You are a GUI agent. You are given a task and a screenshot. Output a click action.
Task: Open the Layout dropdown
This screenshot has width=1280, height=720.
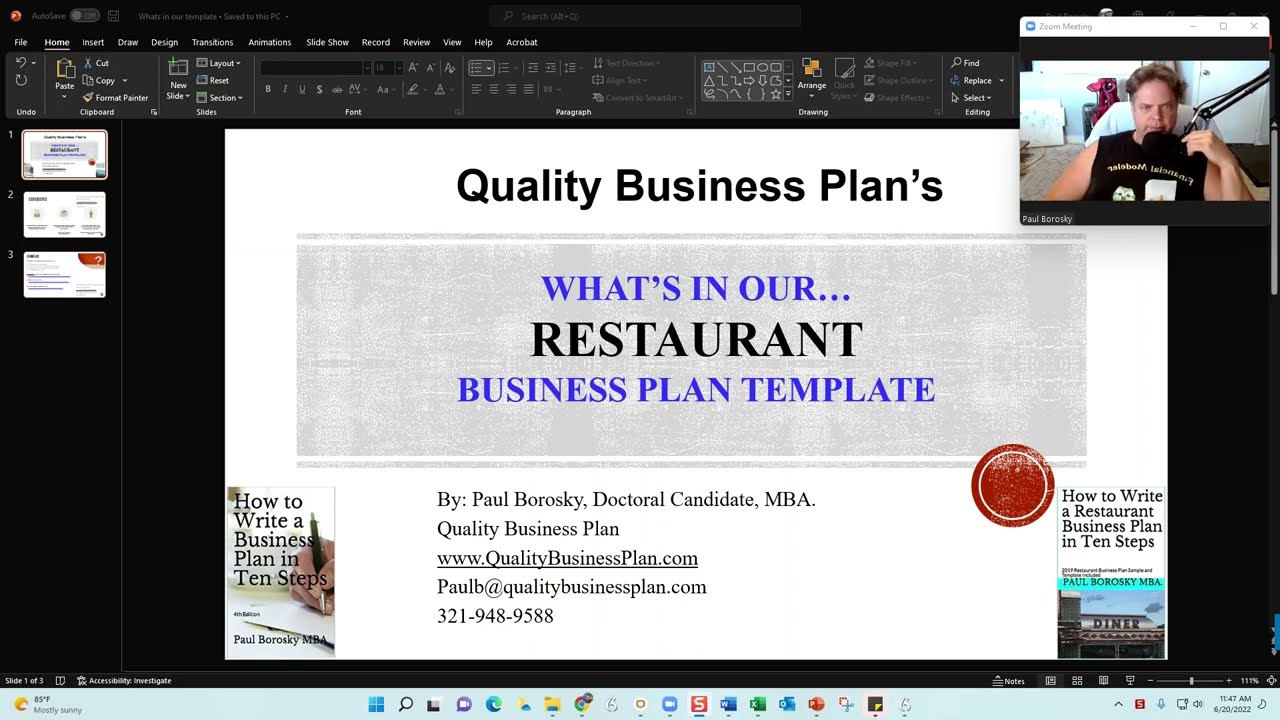[219, 63]
